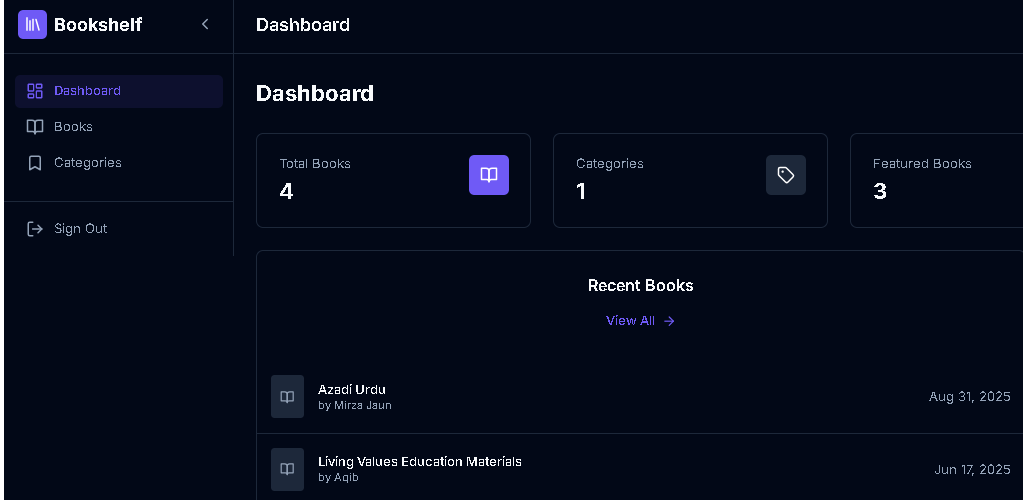Image resolution: width=1023 pixels, height=500 pixels.
Task: Select the Featured Books stat card
Action: [x=935, y=180]
